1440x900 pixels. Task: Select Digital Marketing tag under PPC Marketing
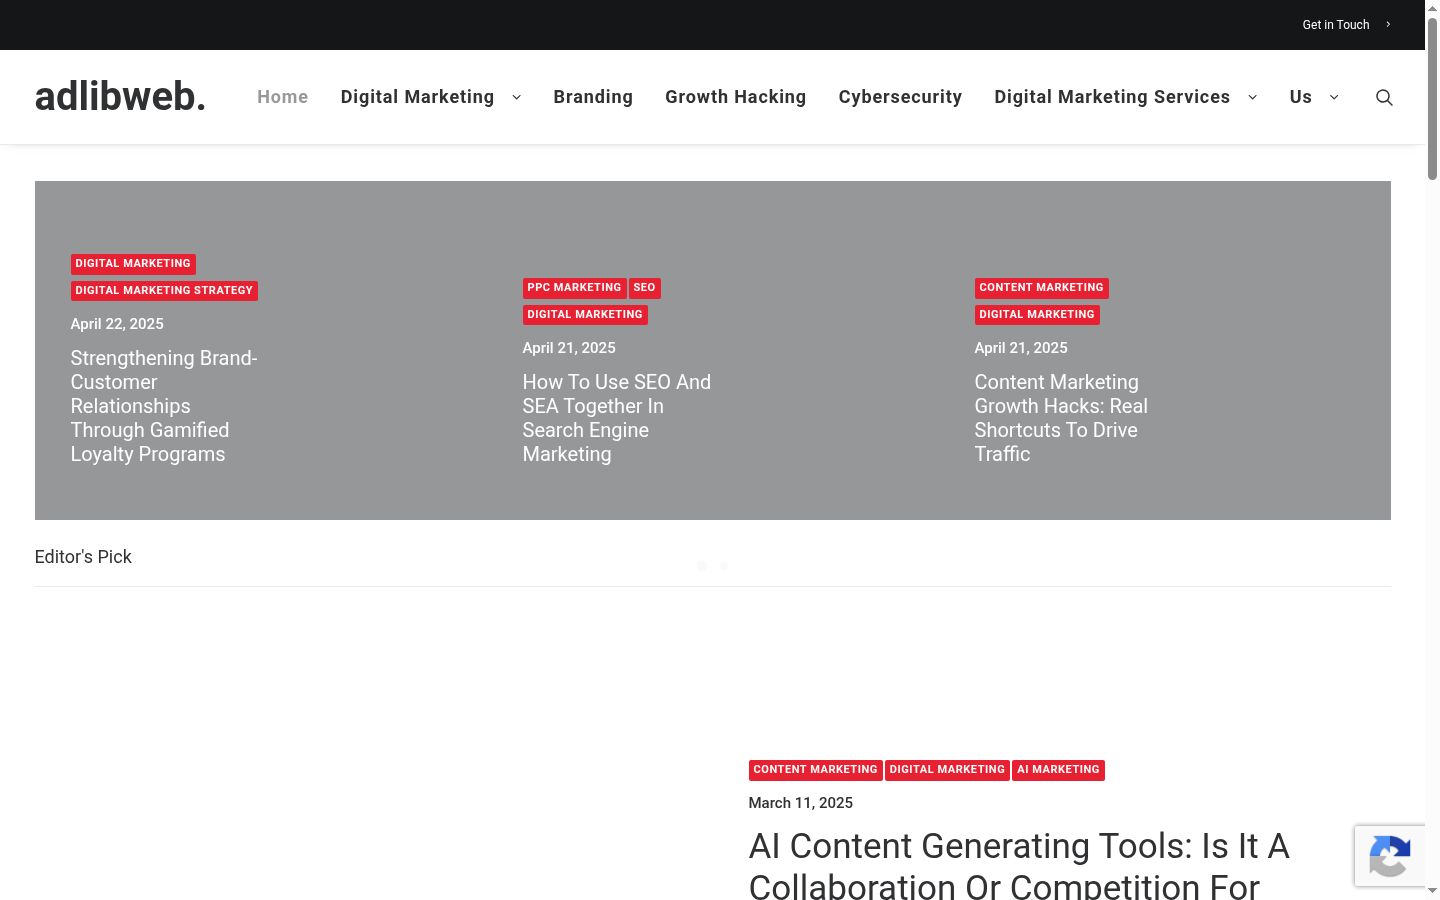[x=585, y=315]
